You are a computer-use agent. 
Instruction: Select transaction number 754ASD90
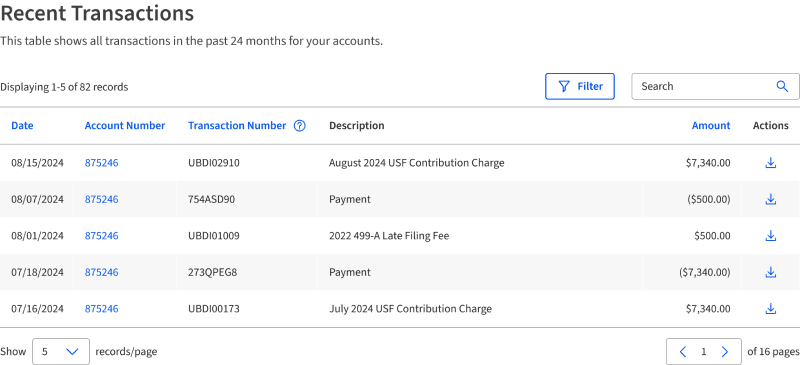point(212,199)
